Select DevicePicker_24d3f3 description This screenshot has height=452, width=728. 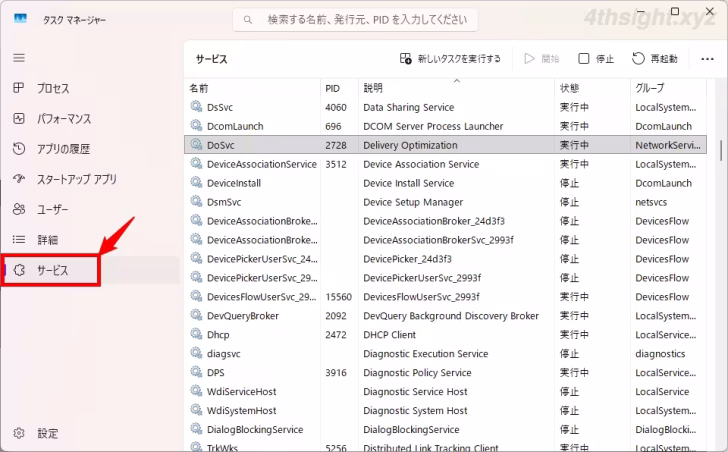click(408, 259)
